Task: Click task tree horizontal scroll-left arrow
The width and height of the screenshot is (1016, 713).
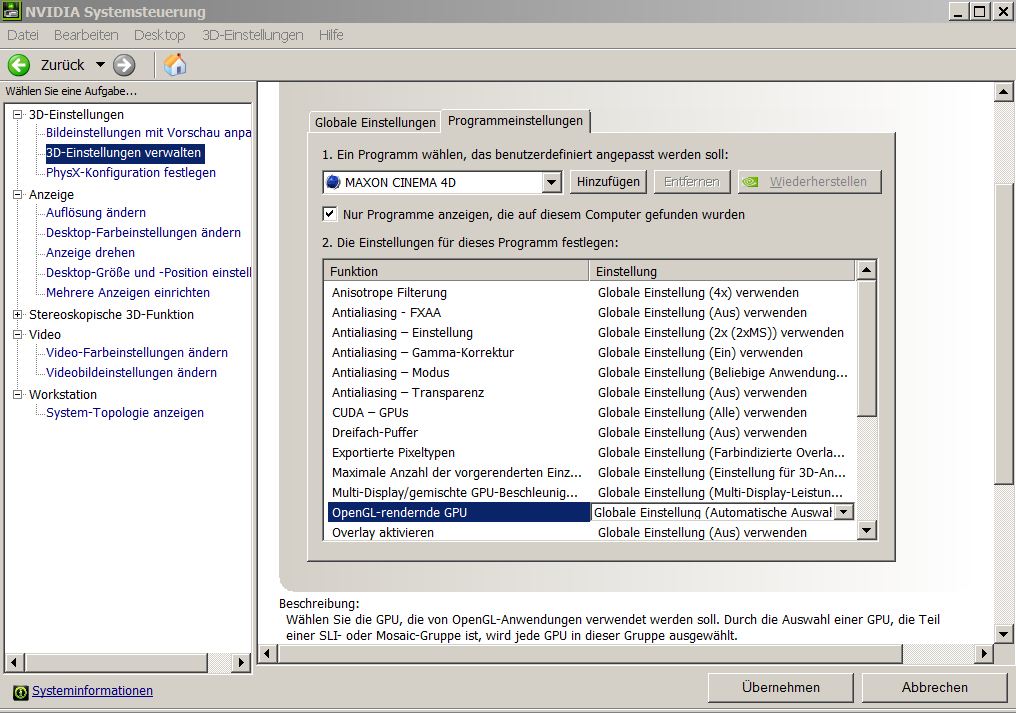Action: click(15, 662)
